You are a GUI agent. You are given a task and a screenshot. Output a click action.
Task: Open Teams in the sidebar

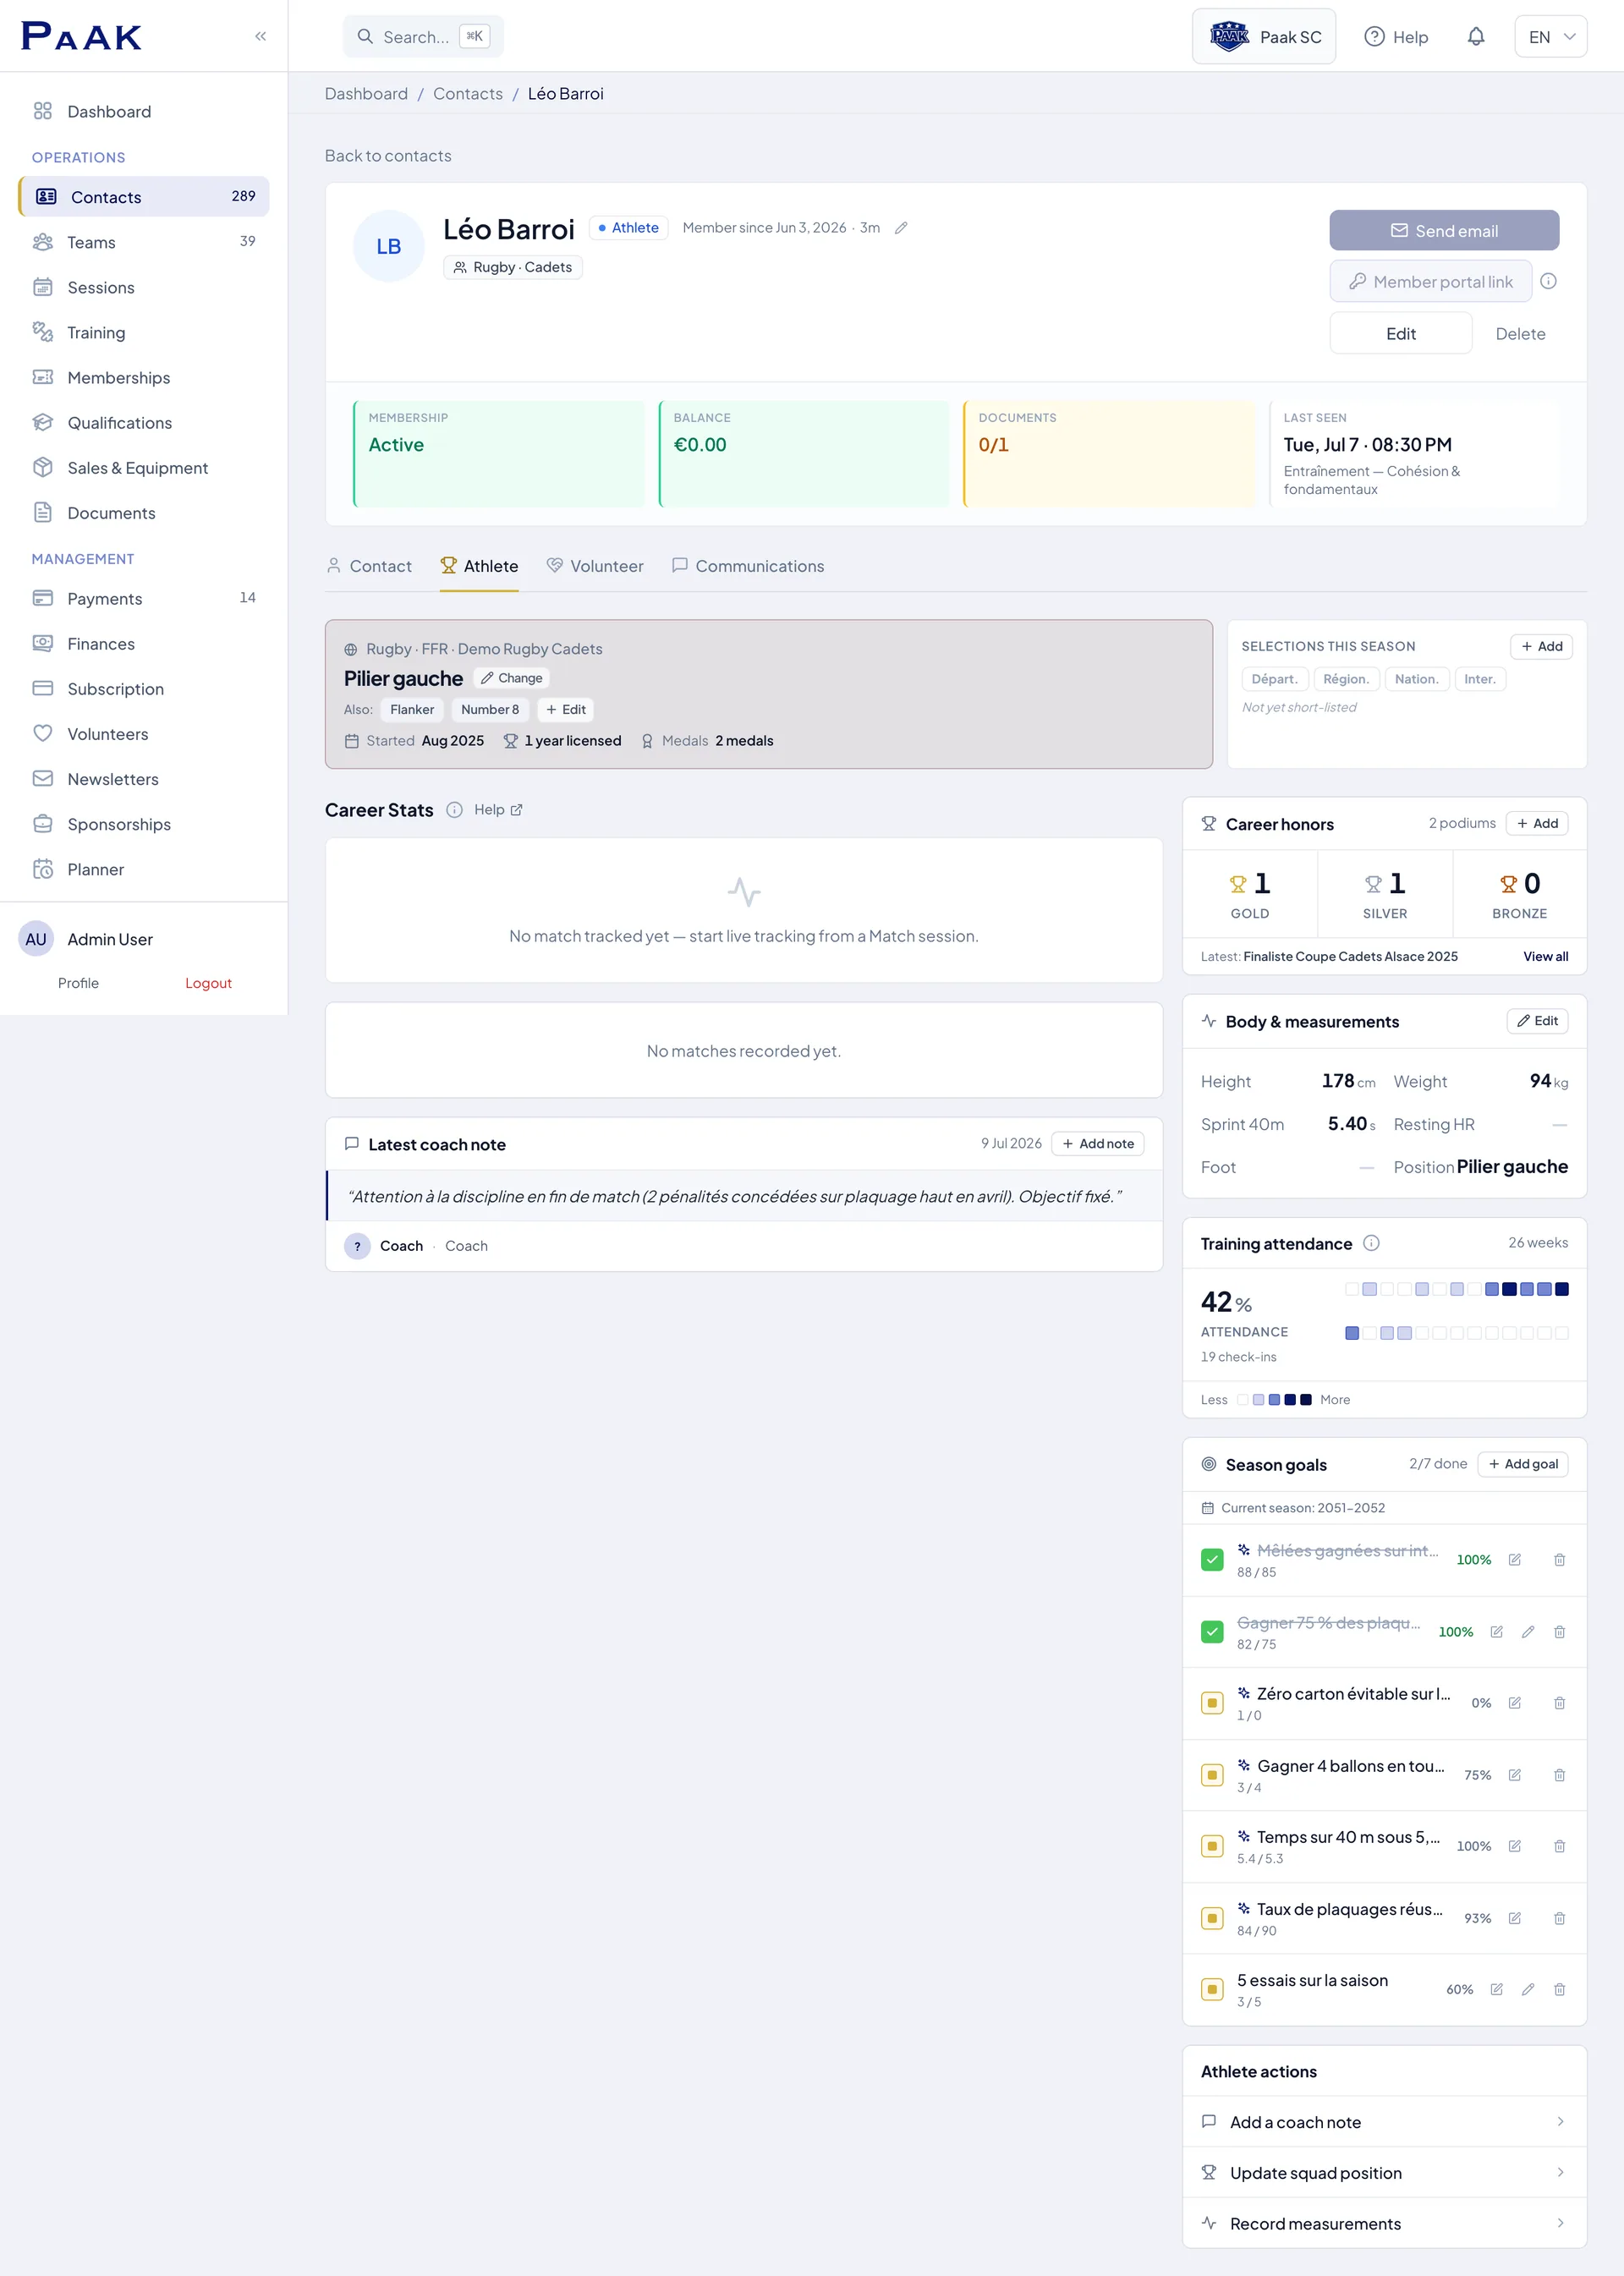(x=144, y=242)
